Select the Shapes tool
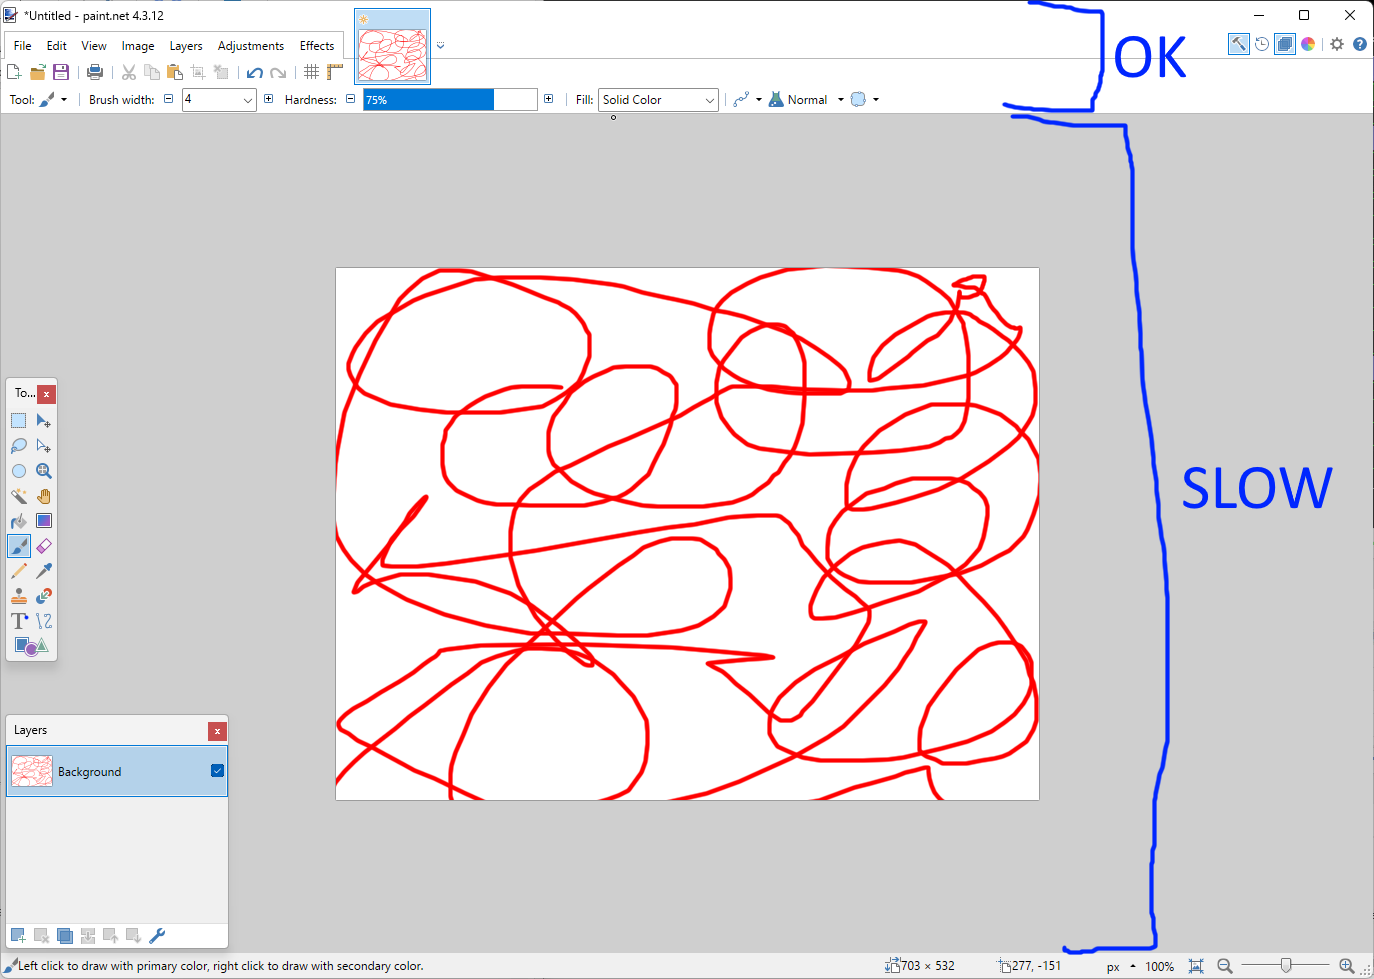Viewport: 1374px width, 979px height. (31, 646)
